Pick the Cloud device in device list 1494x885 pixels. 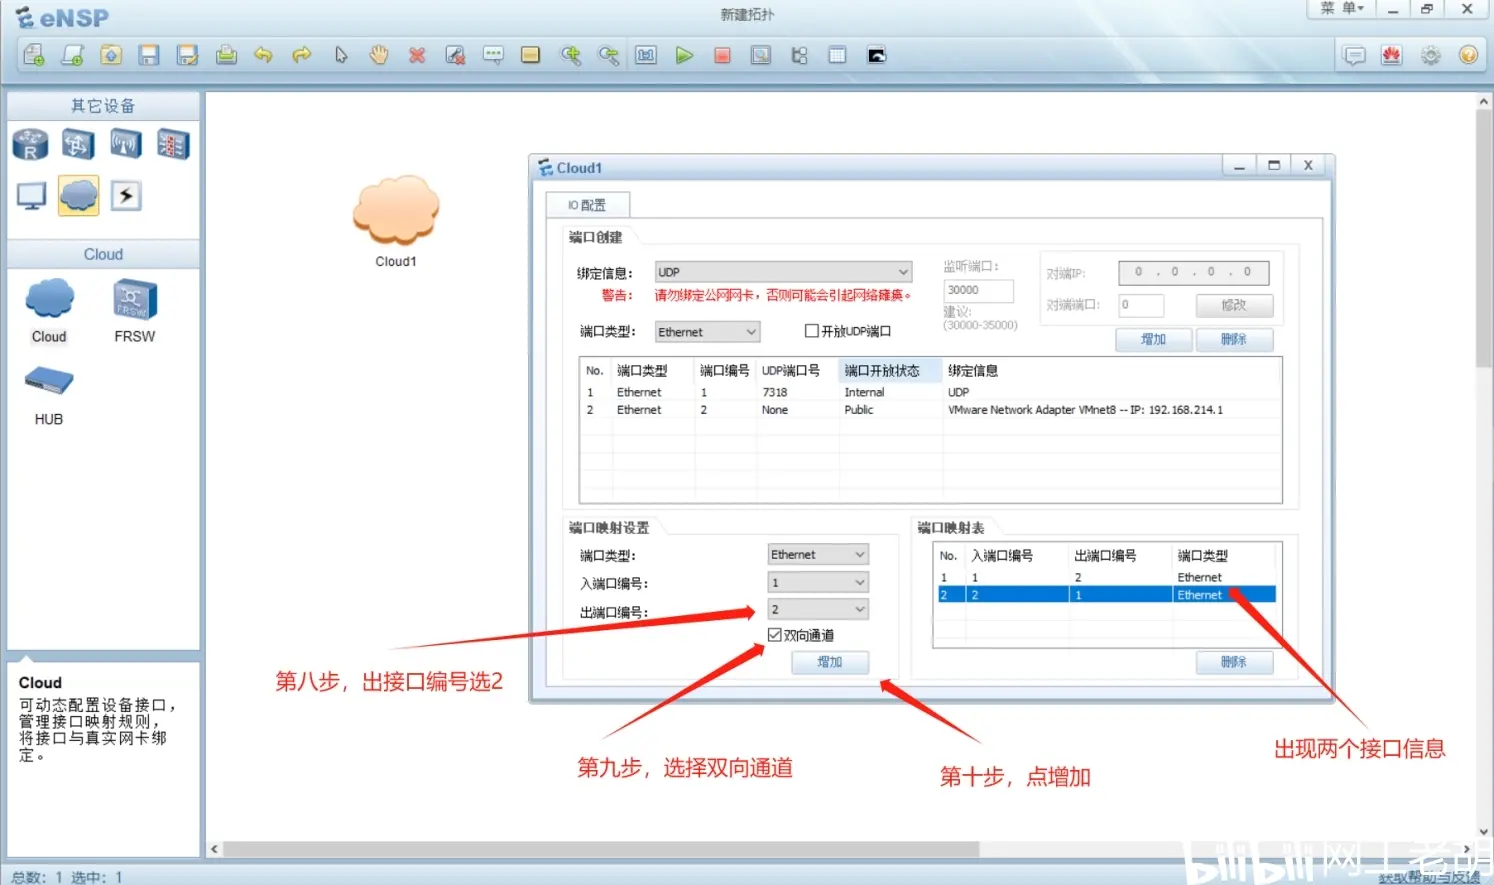click(x=49, y=310)
